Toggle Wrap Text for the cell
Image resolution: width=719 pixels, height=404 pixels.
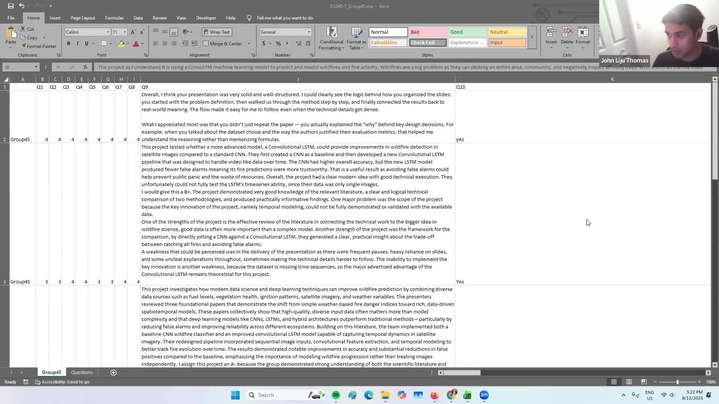click(x=217, y=32)
